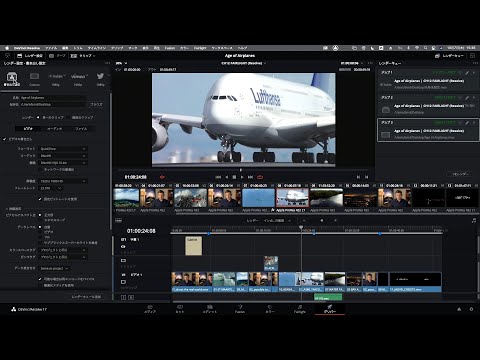Viewport: 480px width, 360px height.
Task: Open the codec Type dropdown
Action: 63,163
